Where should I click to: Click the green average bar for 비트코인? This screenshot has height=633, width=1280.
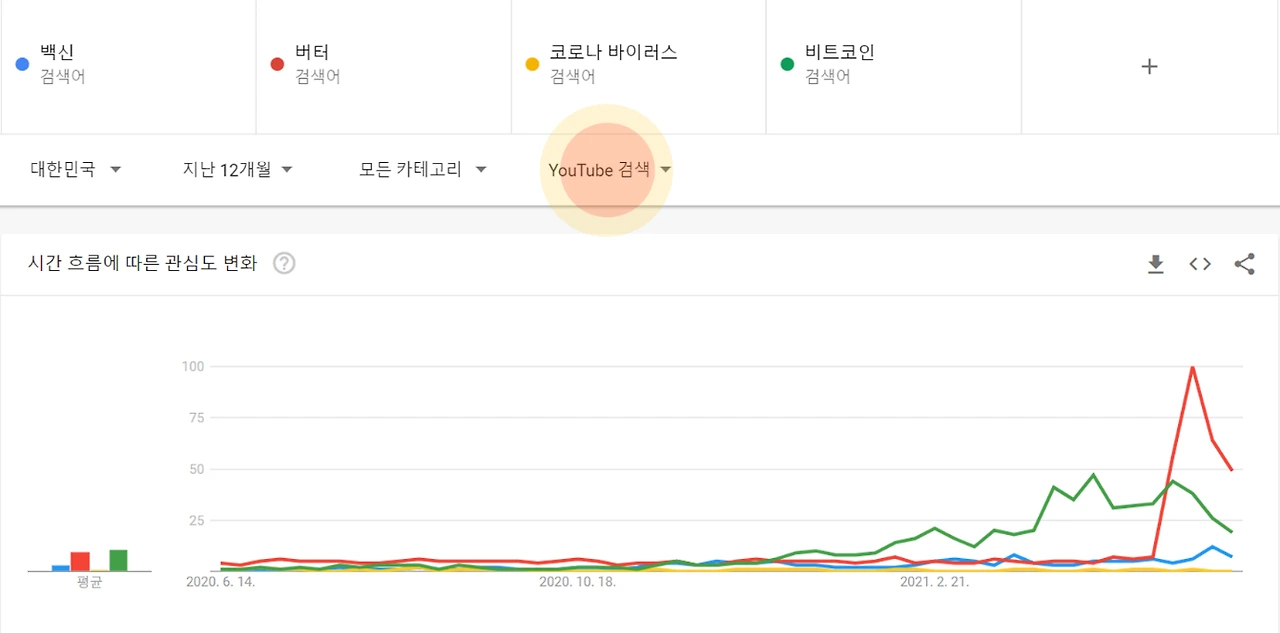[x=118, y=560]
